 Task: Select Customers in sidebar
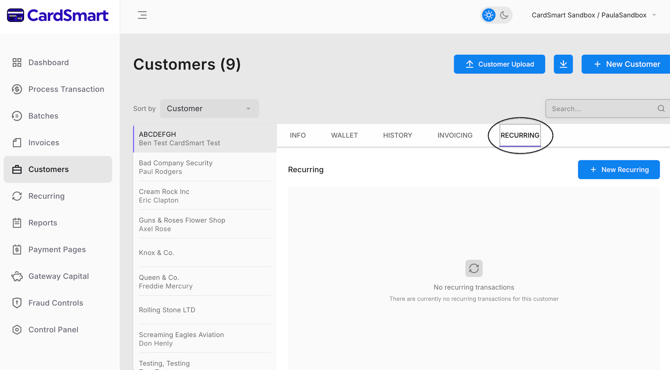pyautogui.click(x=58, y=169)
